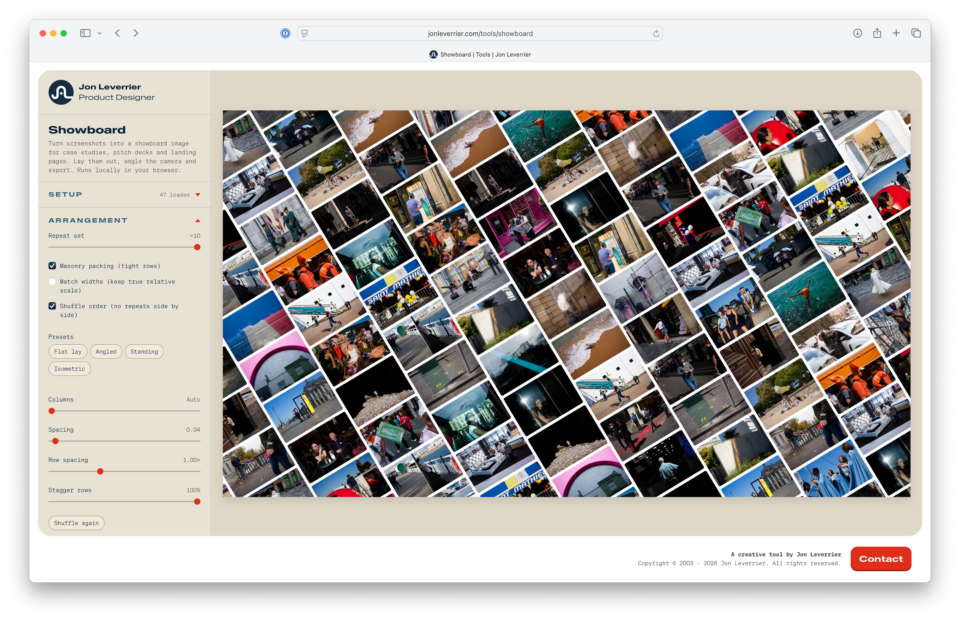
Task: Set the Row spacing slider
Action: tap(124, 472)
